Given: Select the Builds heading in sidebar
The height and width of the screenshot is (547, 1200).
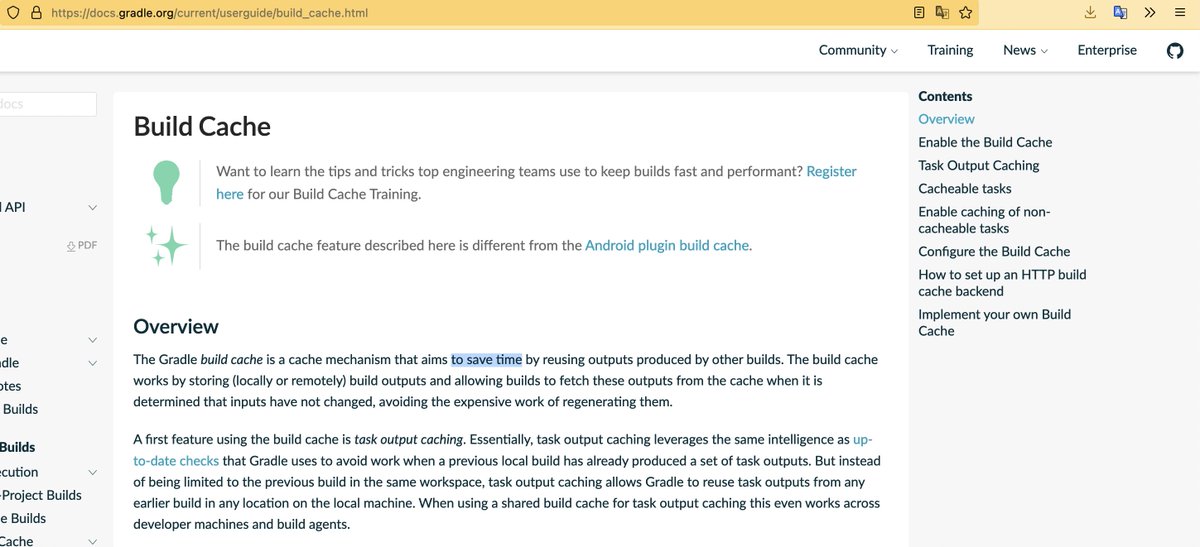Looking at the screenshot, I should click(x=17, y=447).
